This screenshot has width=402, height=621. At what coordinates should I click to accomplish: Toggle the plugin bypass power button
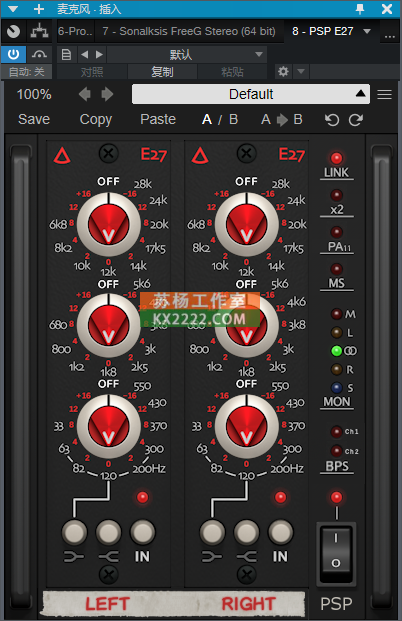(x=13, y=54)
